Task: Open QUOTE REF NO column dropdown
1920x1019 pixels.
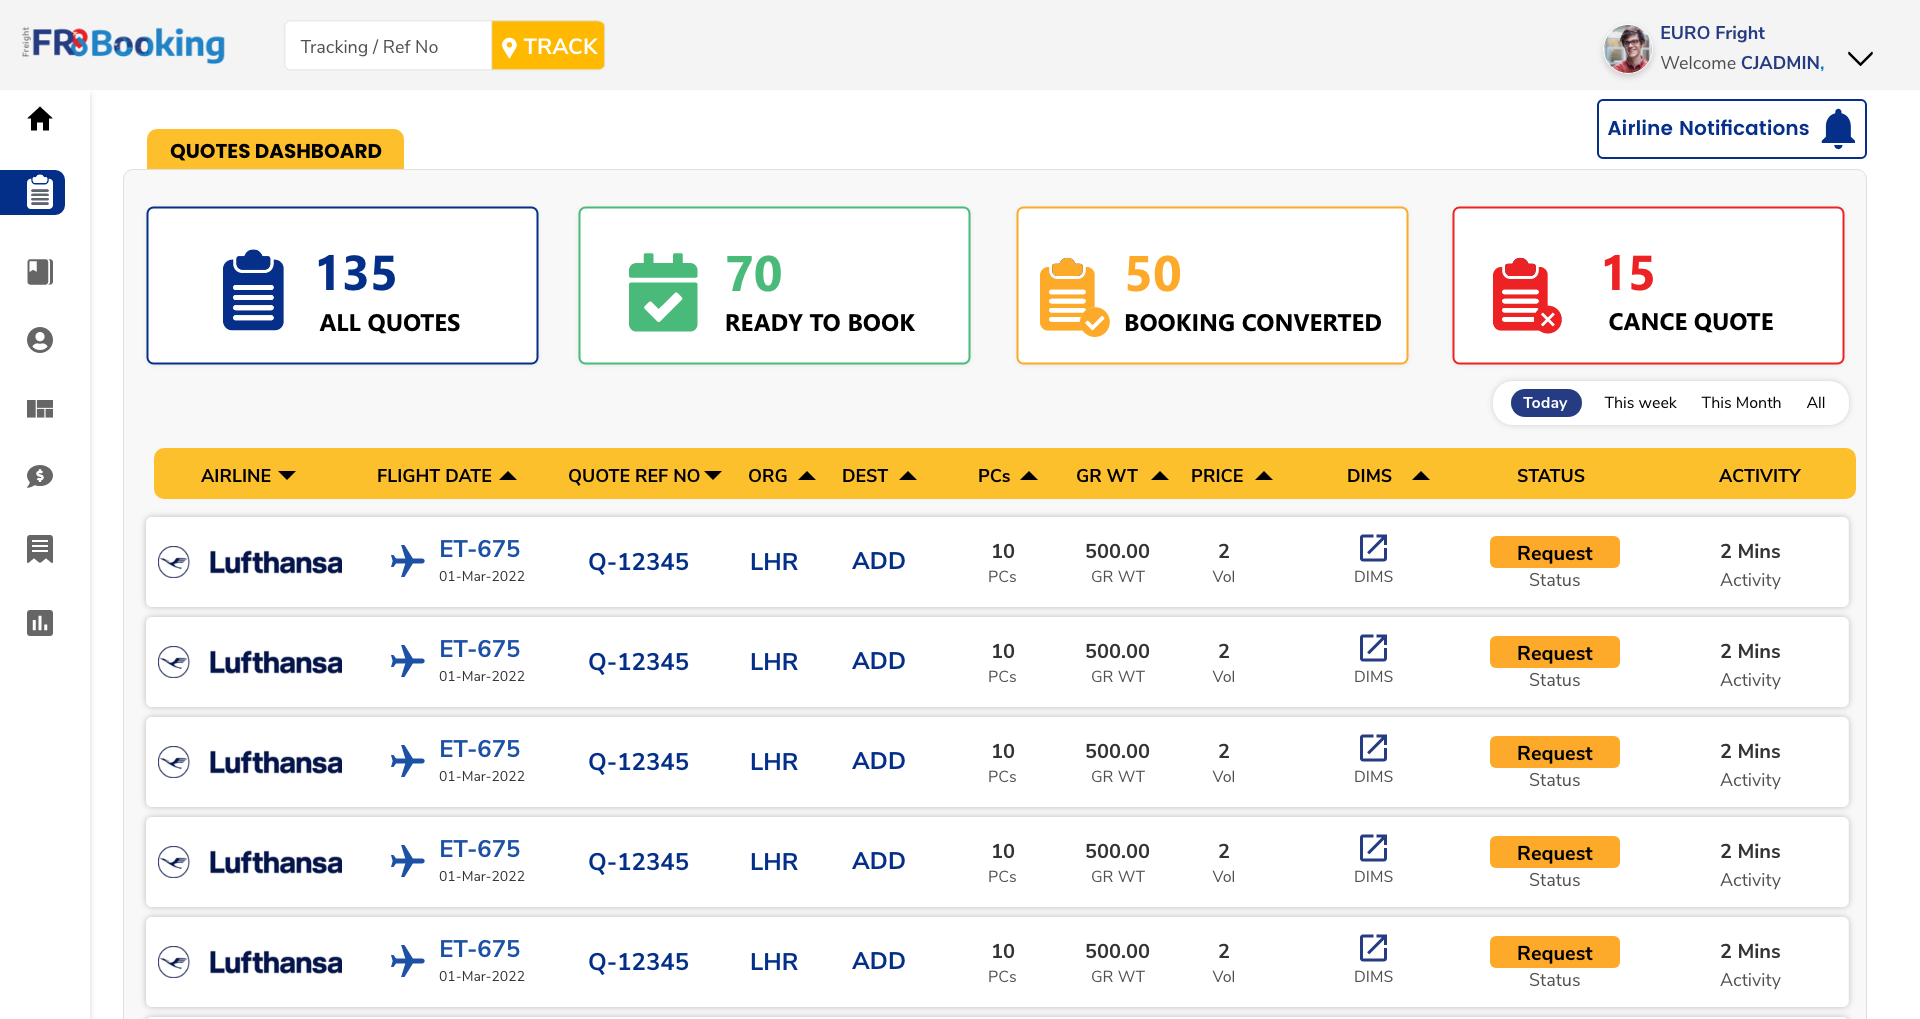Action: coord(713,475)
